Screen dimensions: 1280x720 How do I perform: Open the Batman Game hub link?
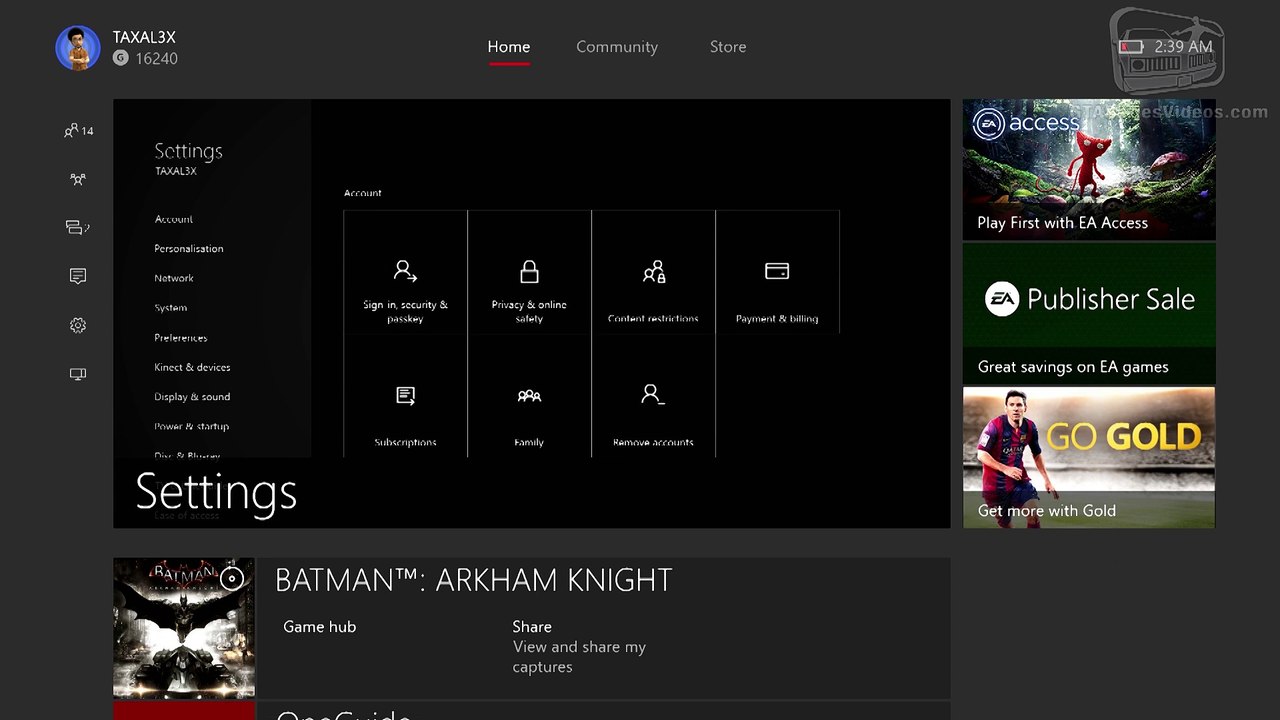point(320,627)
